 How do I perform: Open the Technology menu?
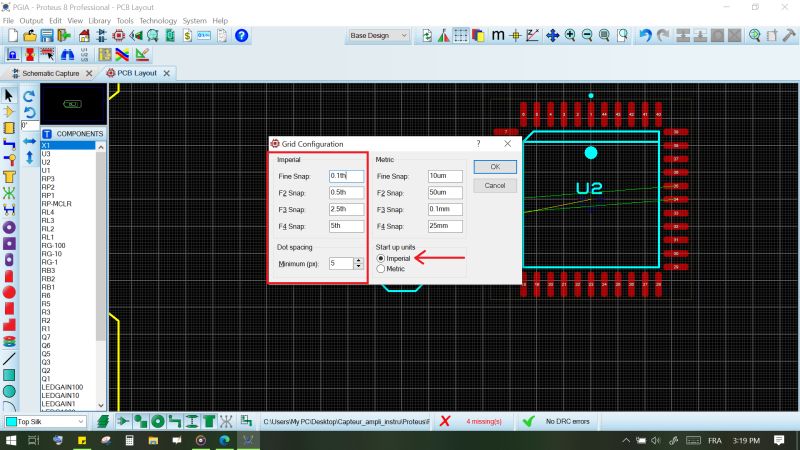pyautogui.click(x=158, y=21)
